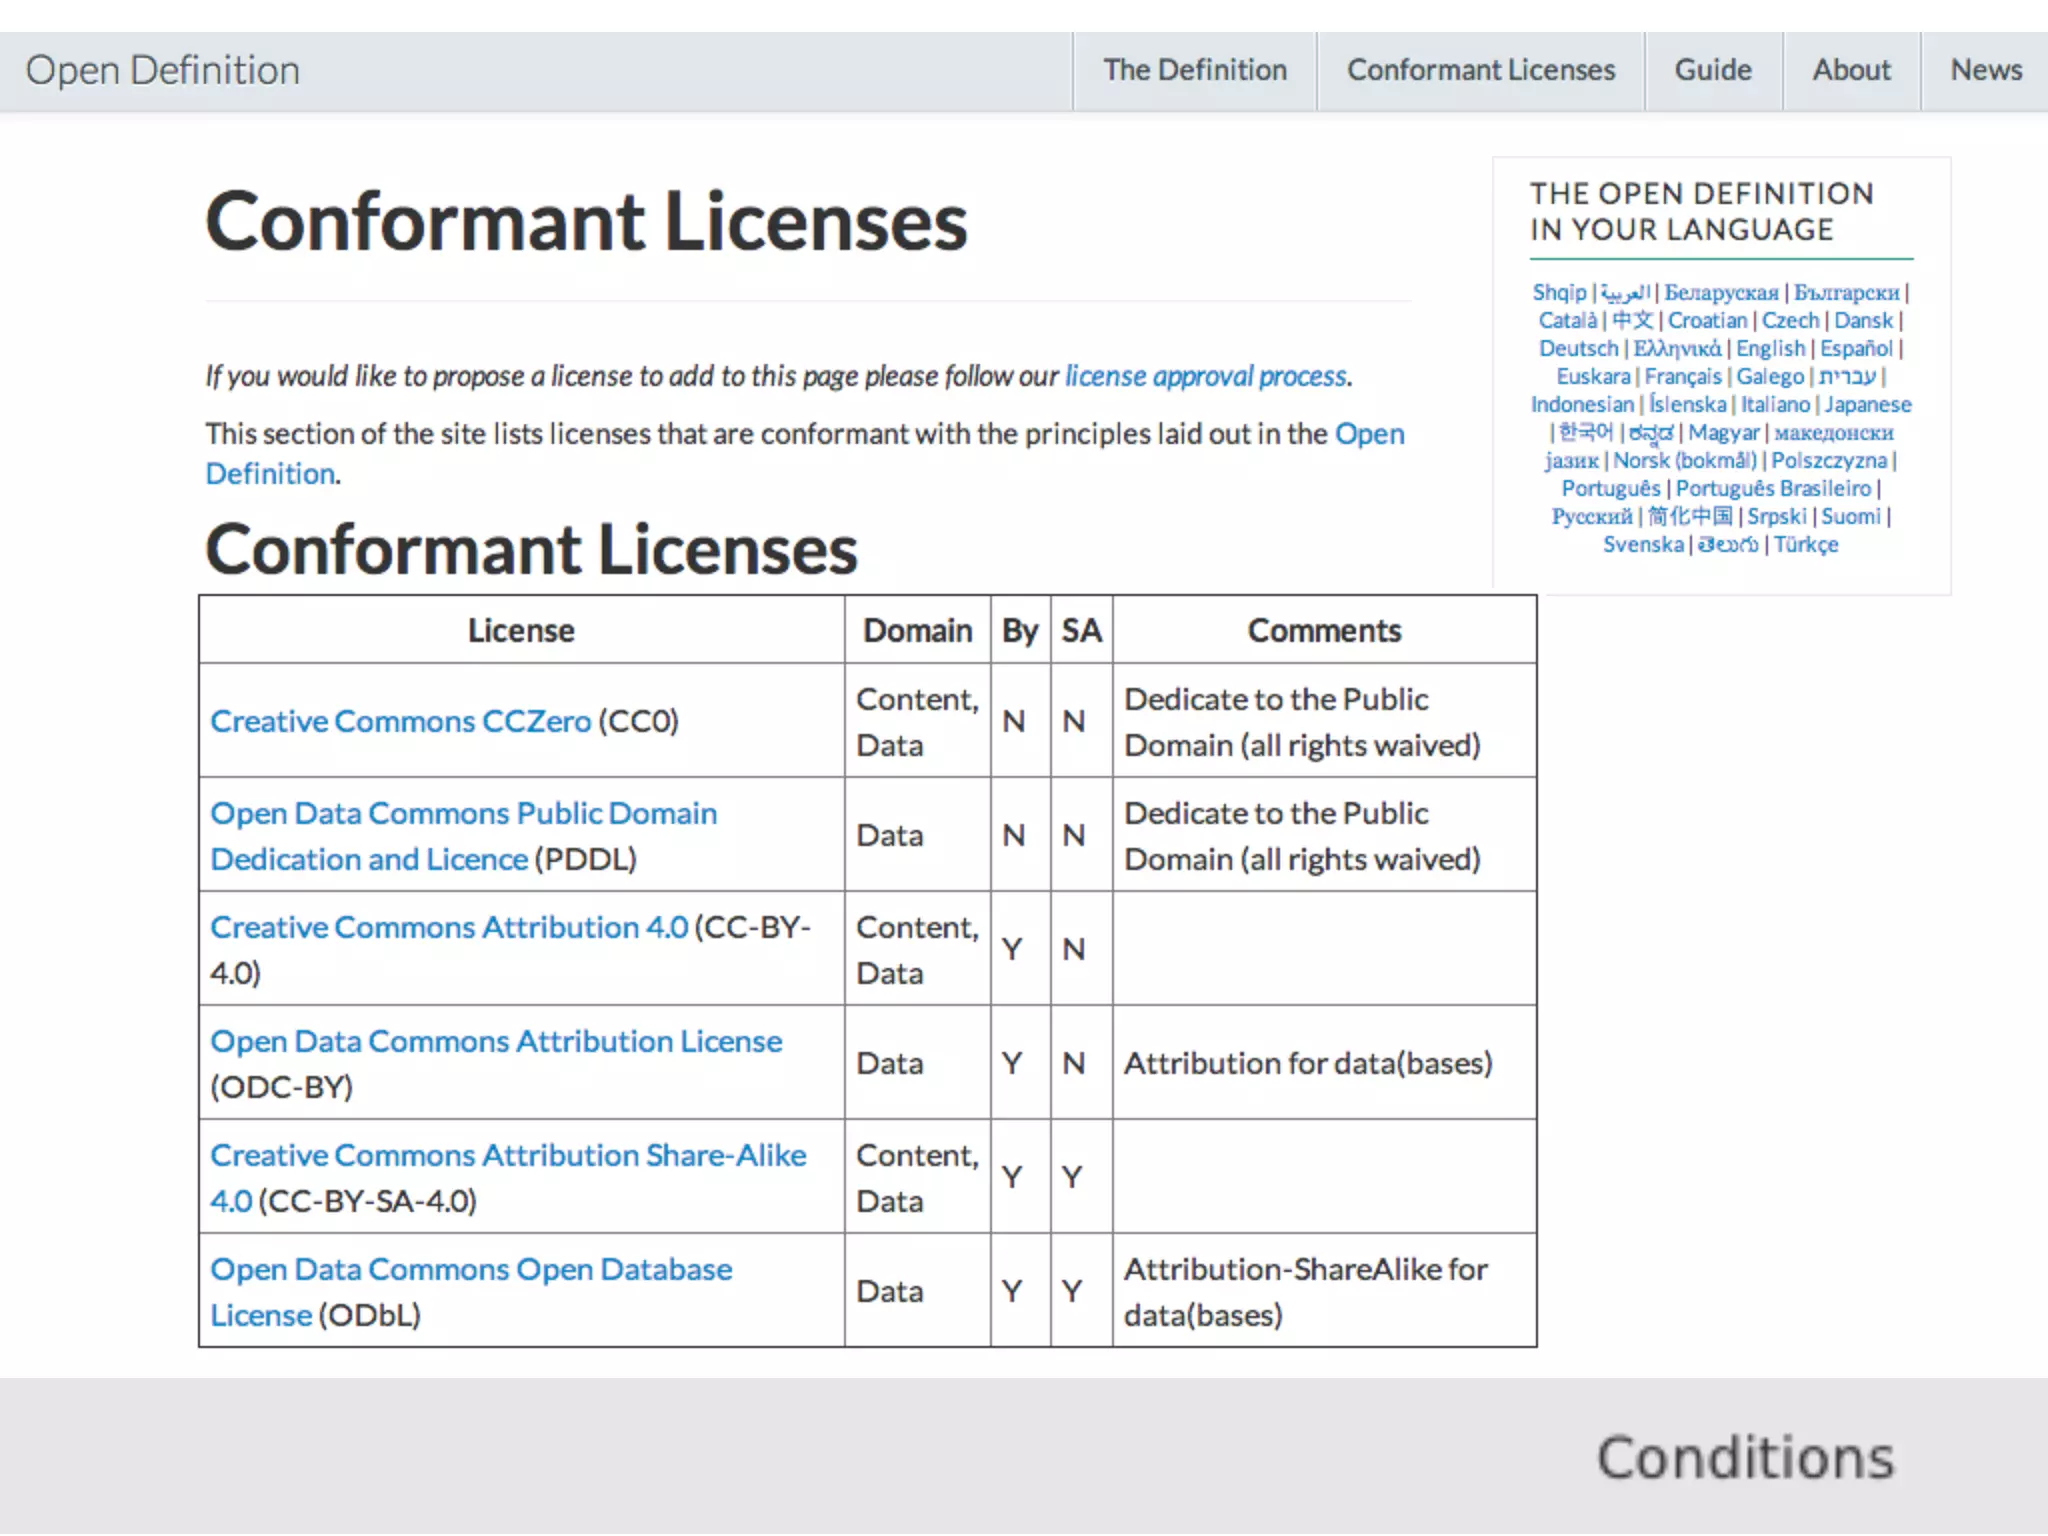
Task: Select Español from the language sidebar
Action: click(x=1855, y=349)
